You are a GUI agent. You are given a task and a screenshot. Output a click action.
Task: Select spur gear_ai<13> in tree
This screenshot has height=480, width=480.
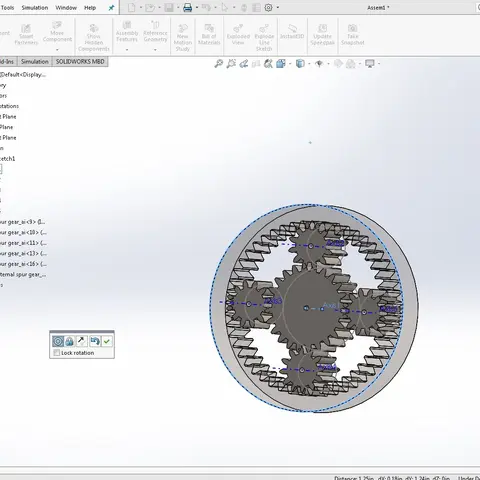point(23,253)
